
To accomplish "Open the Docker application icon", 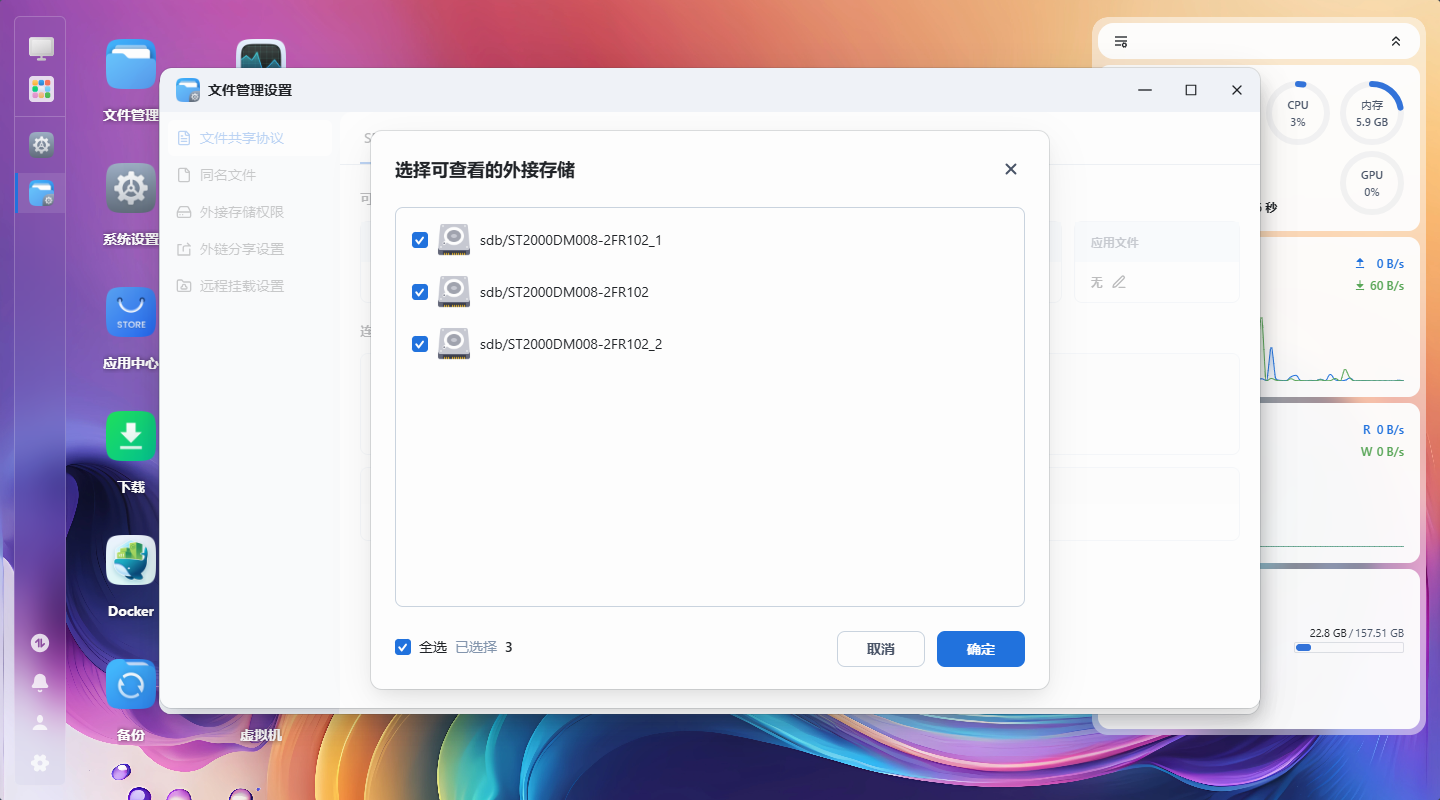I will tap(130, 560).
